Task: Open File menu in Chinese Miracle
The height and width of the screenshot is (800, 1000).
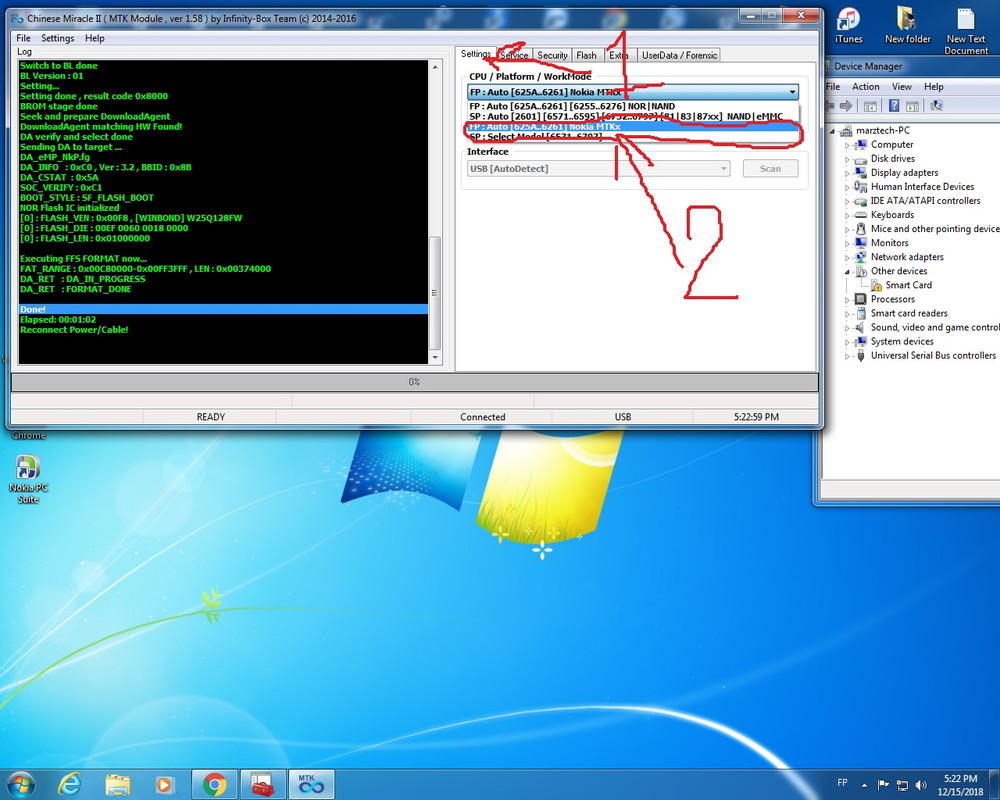Action: 24,38
